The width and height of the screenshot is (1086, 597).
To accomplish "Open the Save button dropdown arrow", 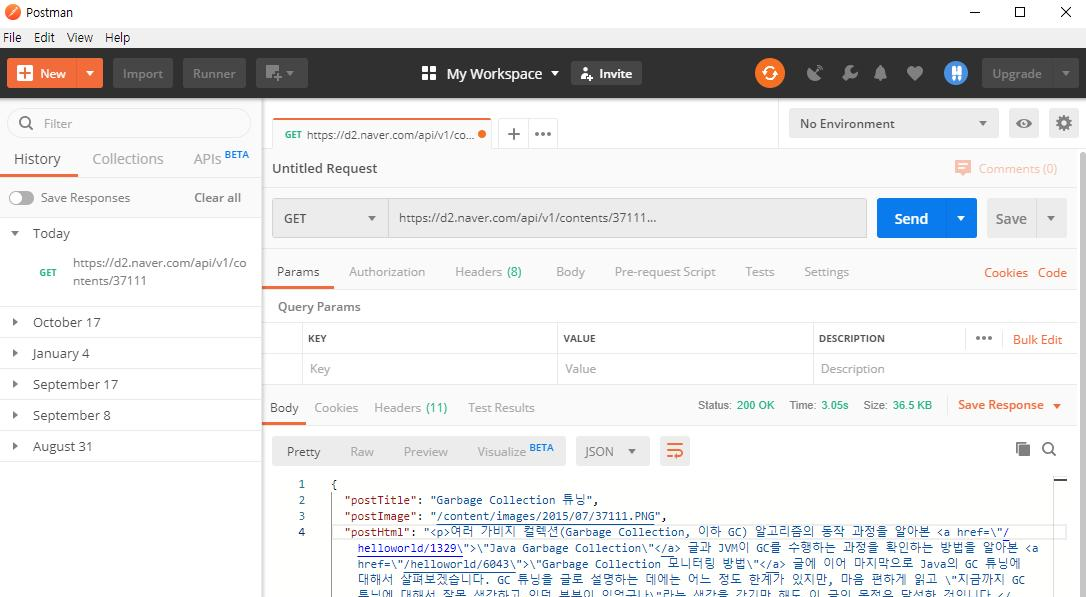I will coord(1051,218).
